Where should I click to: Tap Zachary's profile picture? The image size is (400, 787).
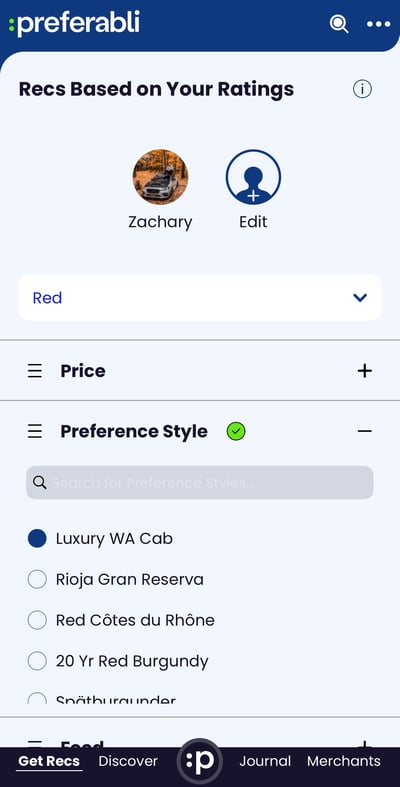[160, 177]
